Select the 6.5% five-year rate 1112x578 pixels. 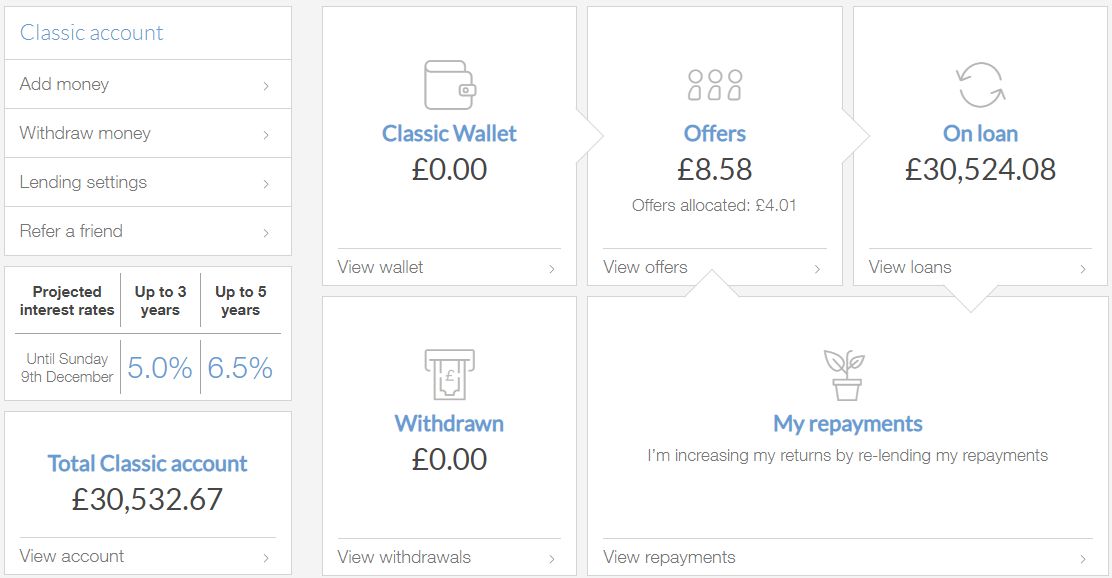pyautogui.click(x=240, y=368)
